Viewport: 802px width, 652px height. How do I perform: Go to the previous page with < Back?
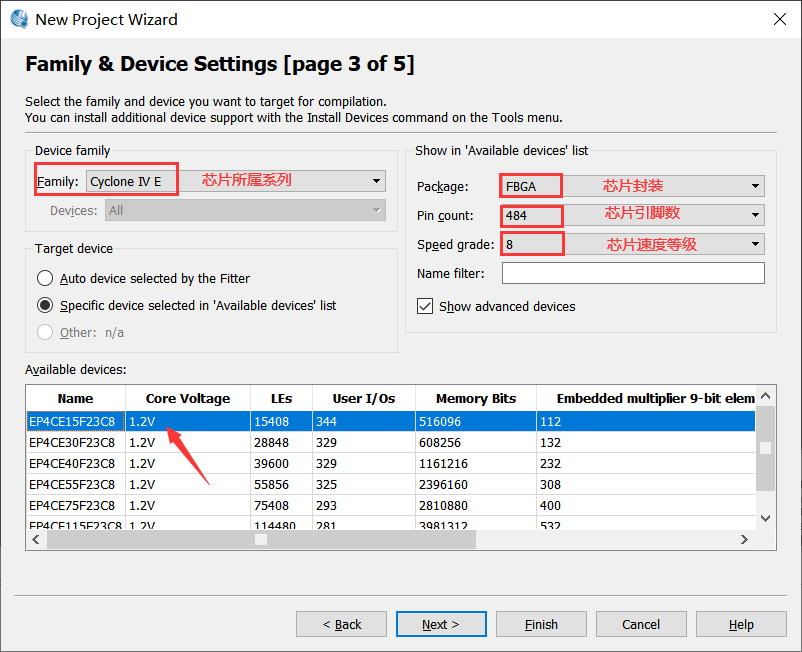pyautogui.click(x=341, y=624)
